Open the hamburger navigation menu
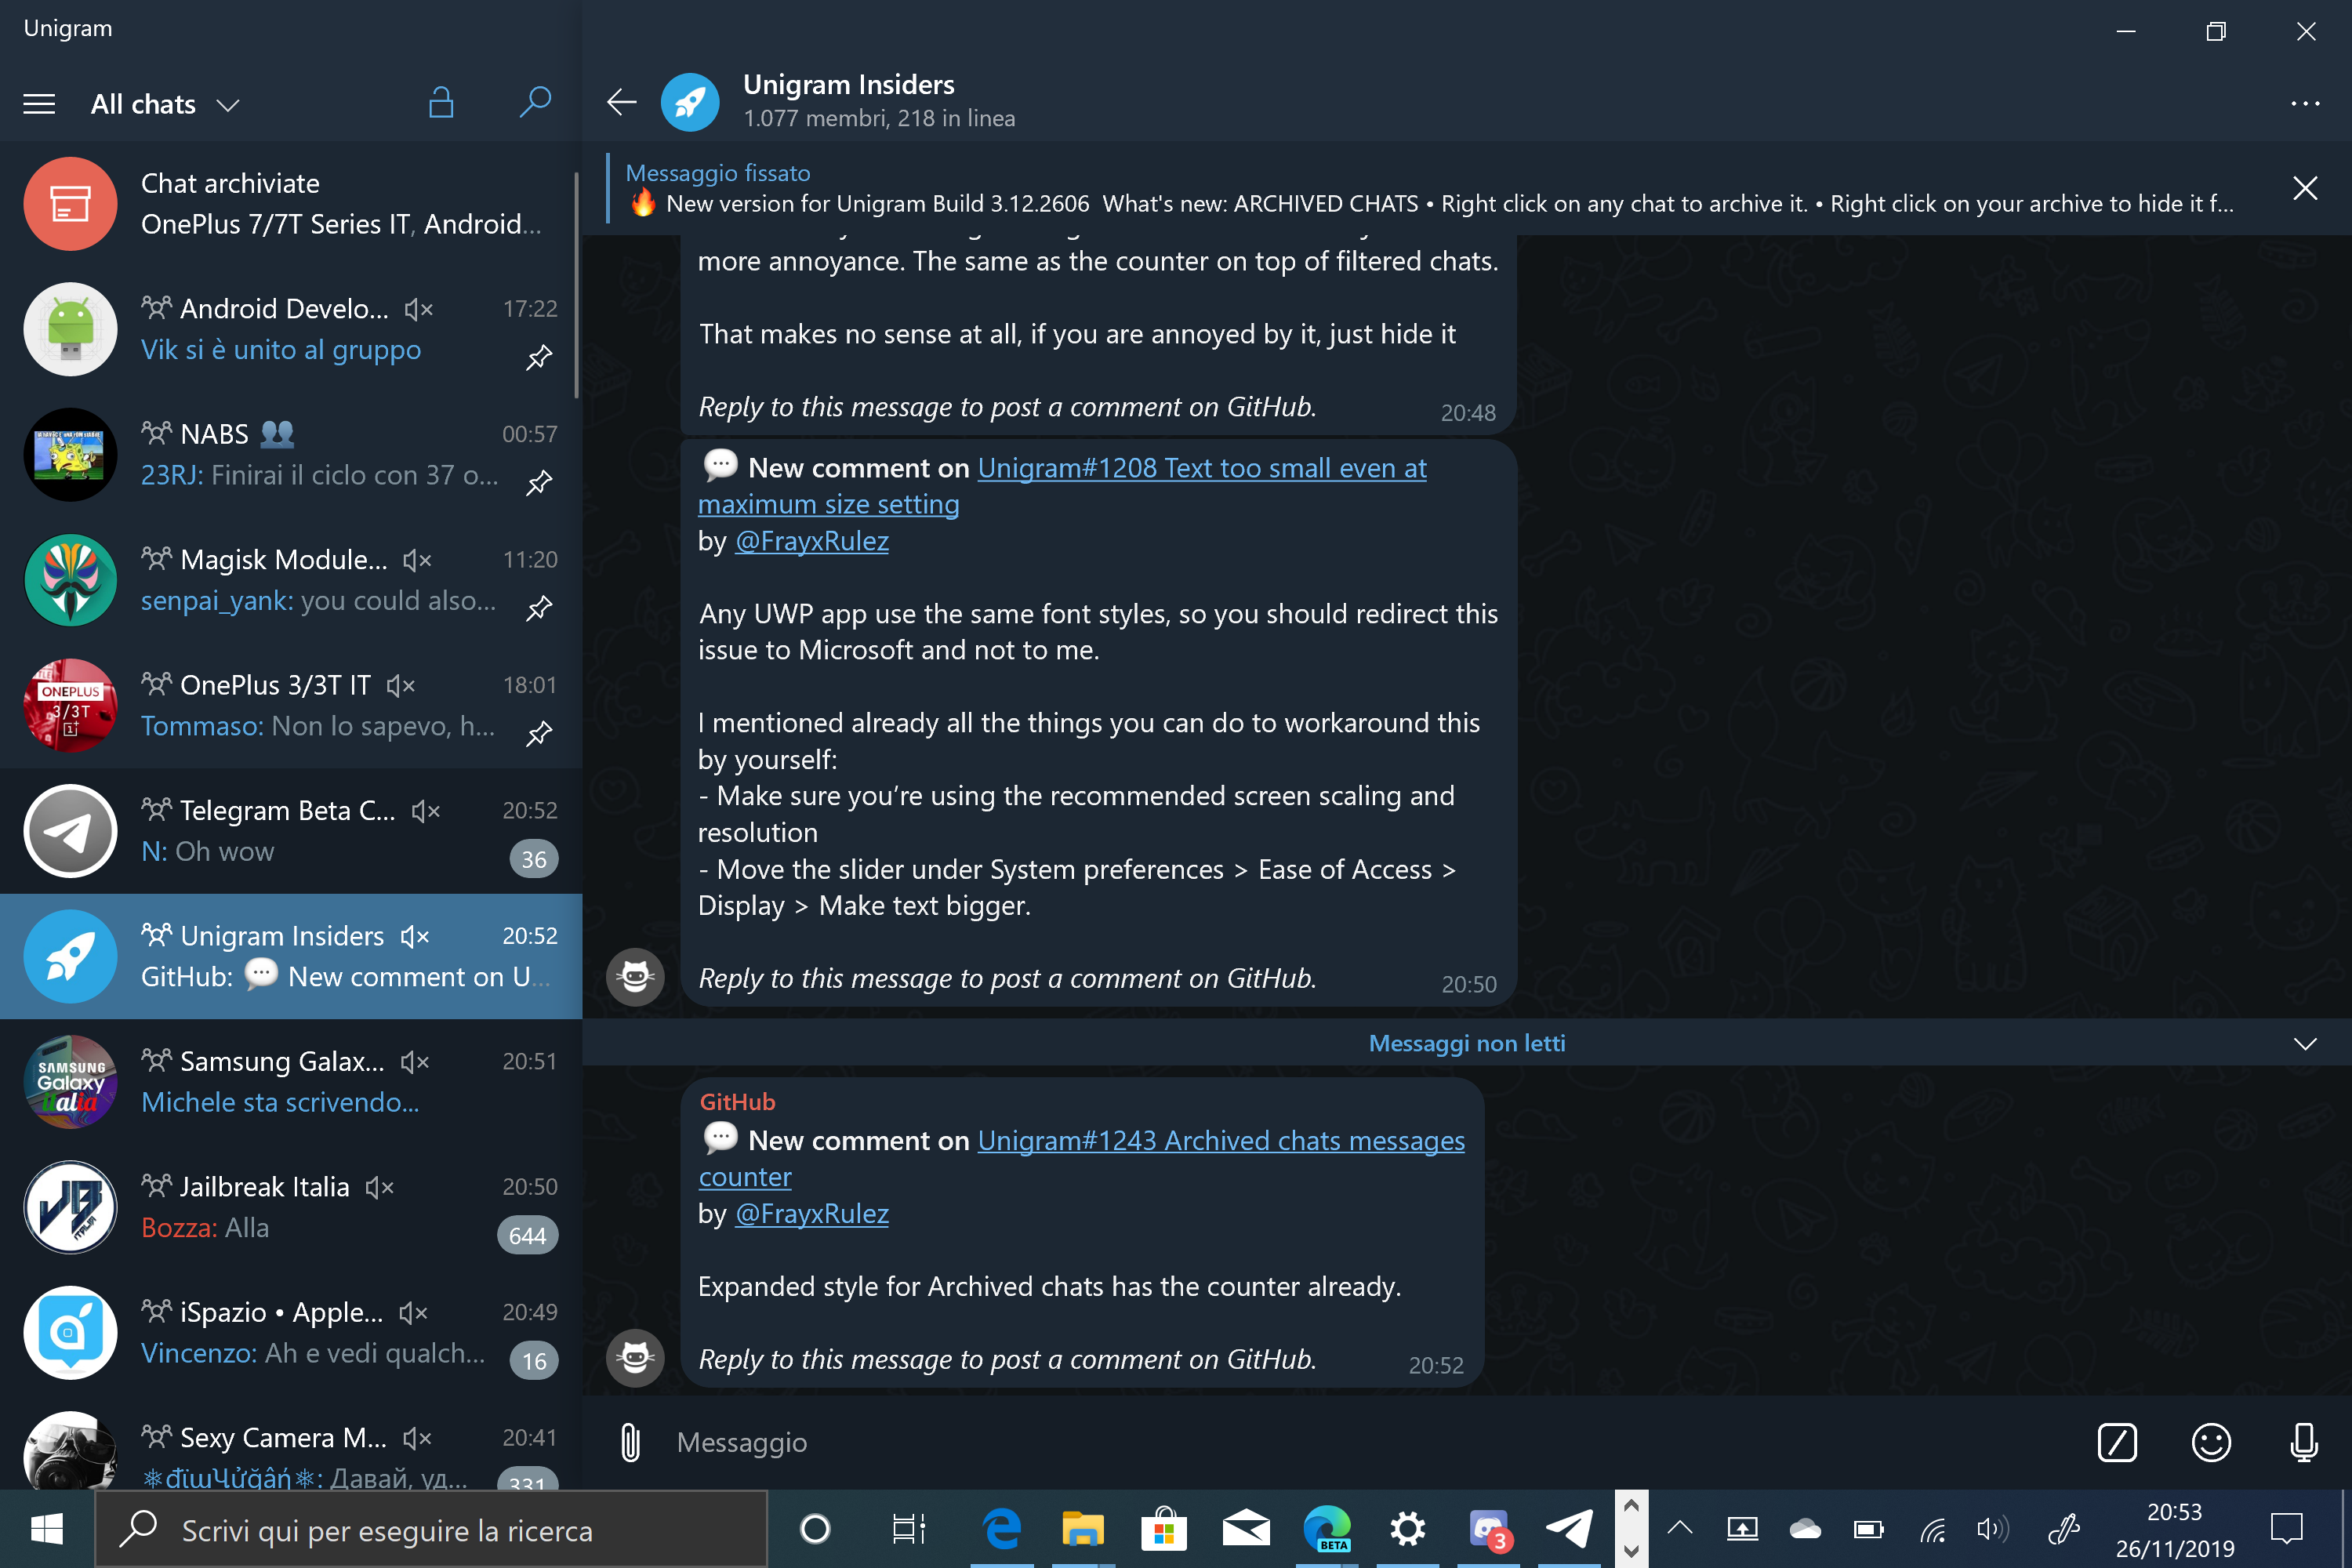The width and height of the screenshot is (2352, 1568). click(39, 103)
